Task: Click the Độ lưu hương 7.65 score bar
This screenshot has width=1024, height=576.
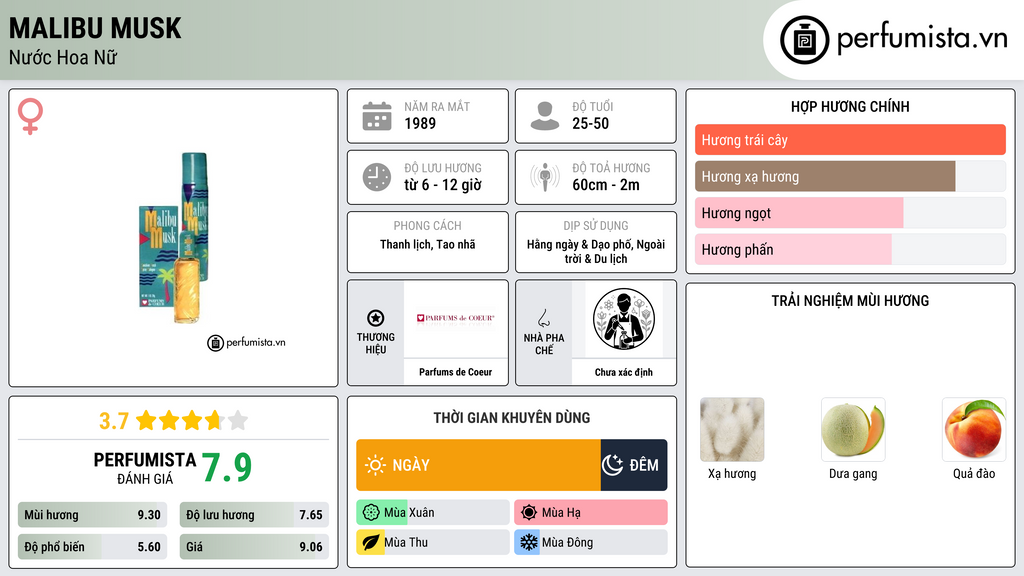Action: (254, 515)
